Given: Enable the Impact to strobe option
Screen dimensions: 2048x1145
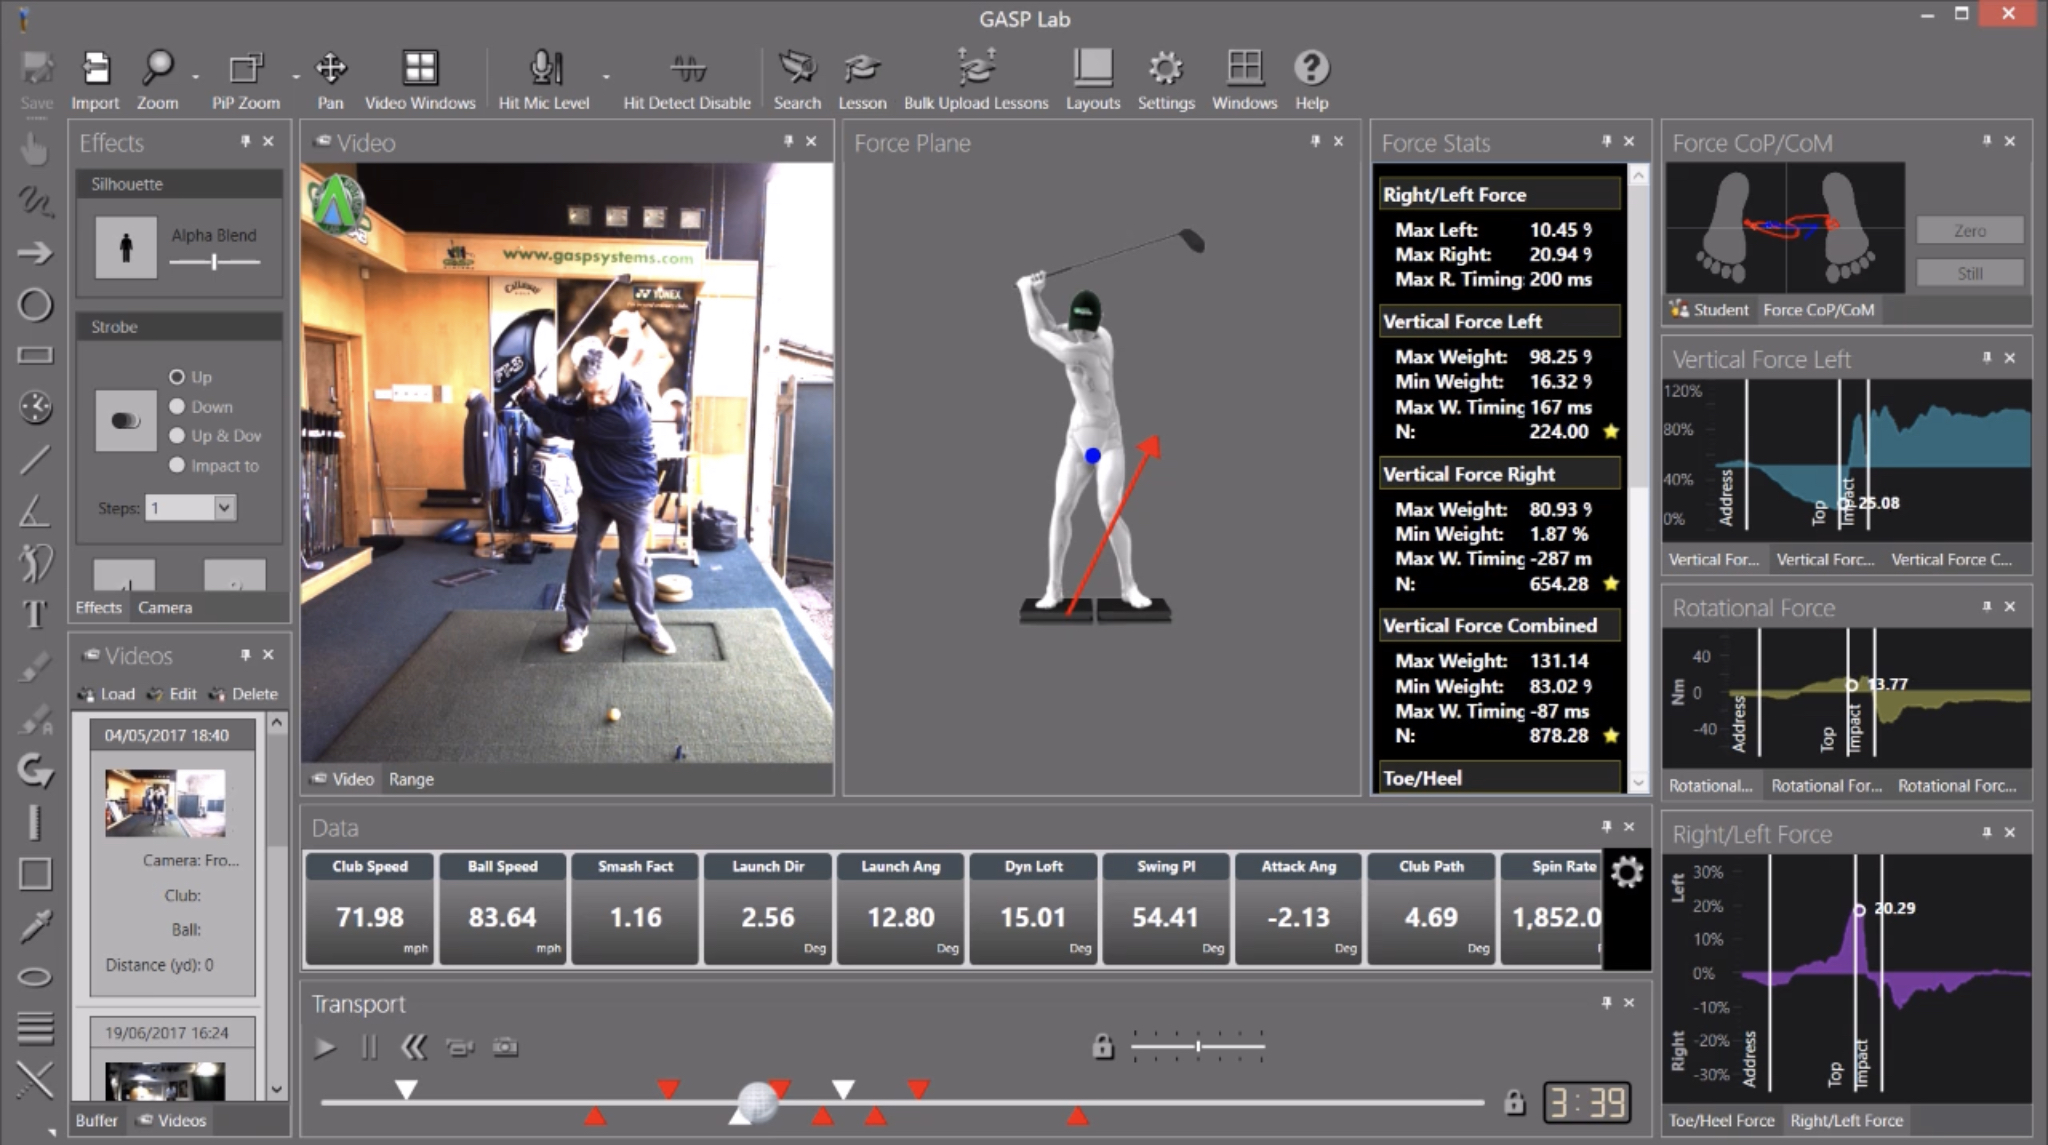Looking at the screenshot, I should click(x=176, y=465).
